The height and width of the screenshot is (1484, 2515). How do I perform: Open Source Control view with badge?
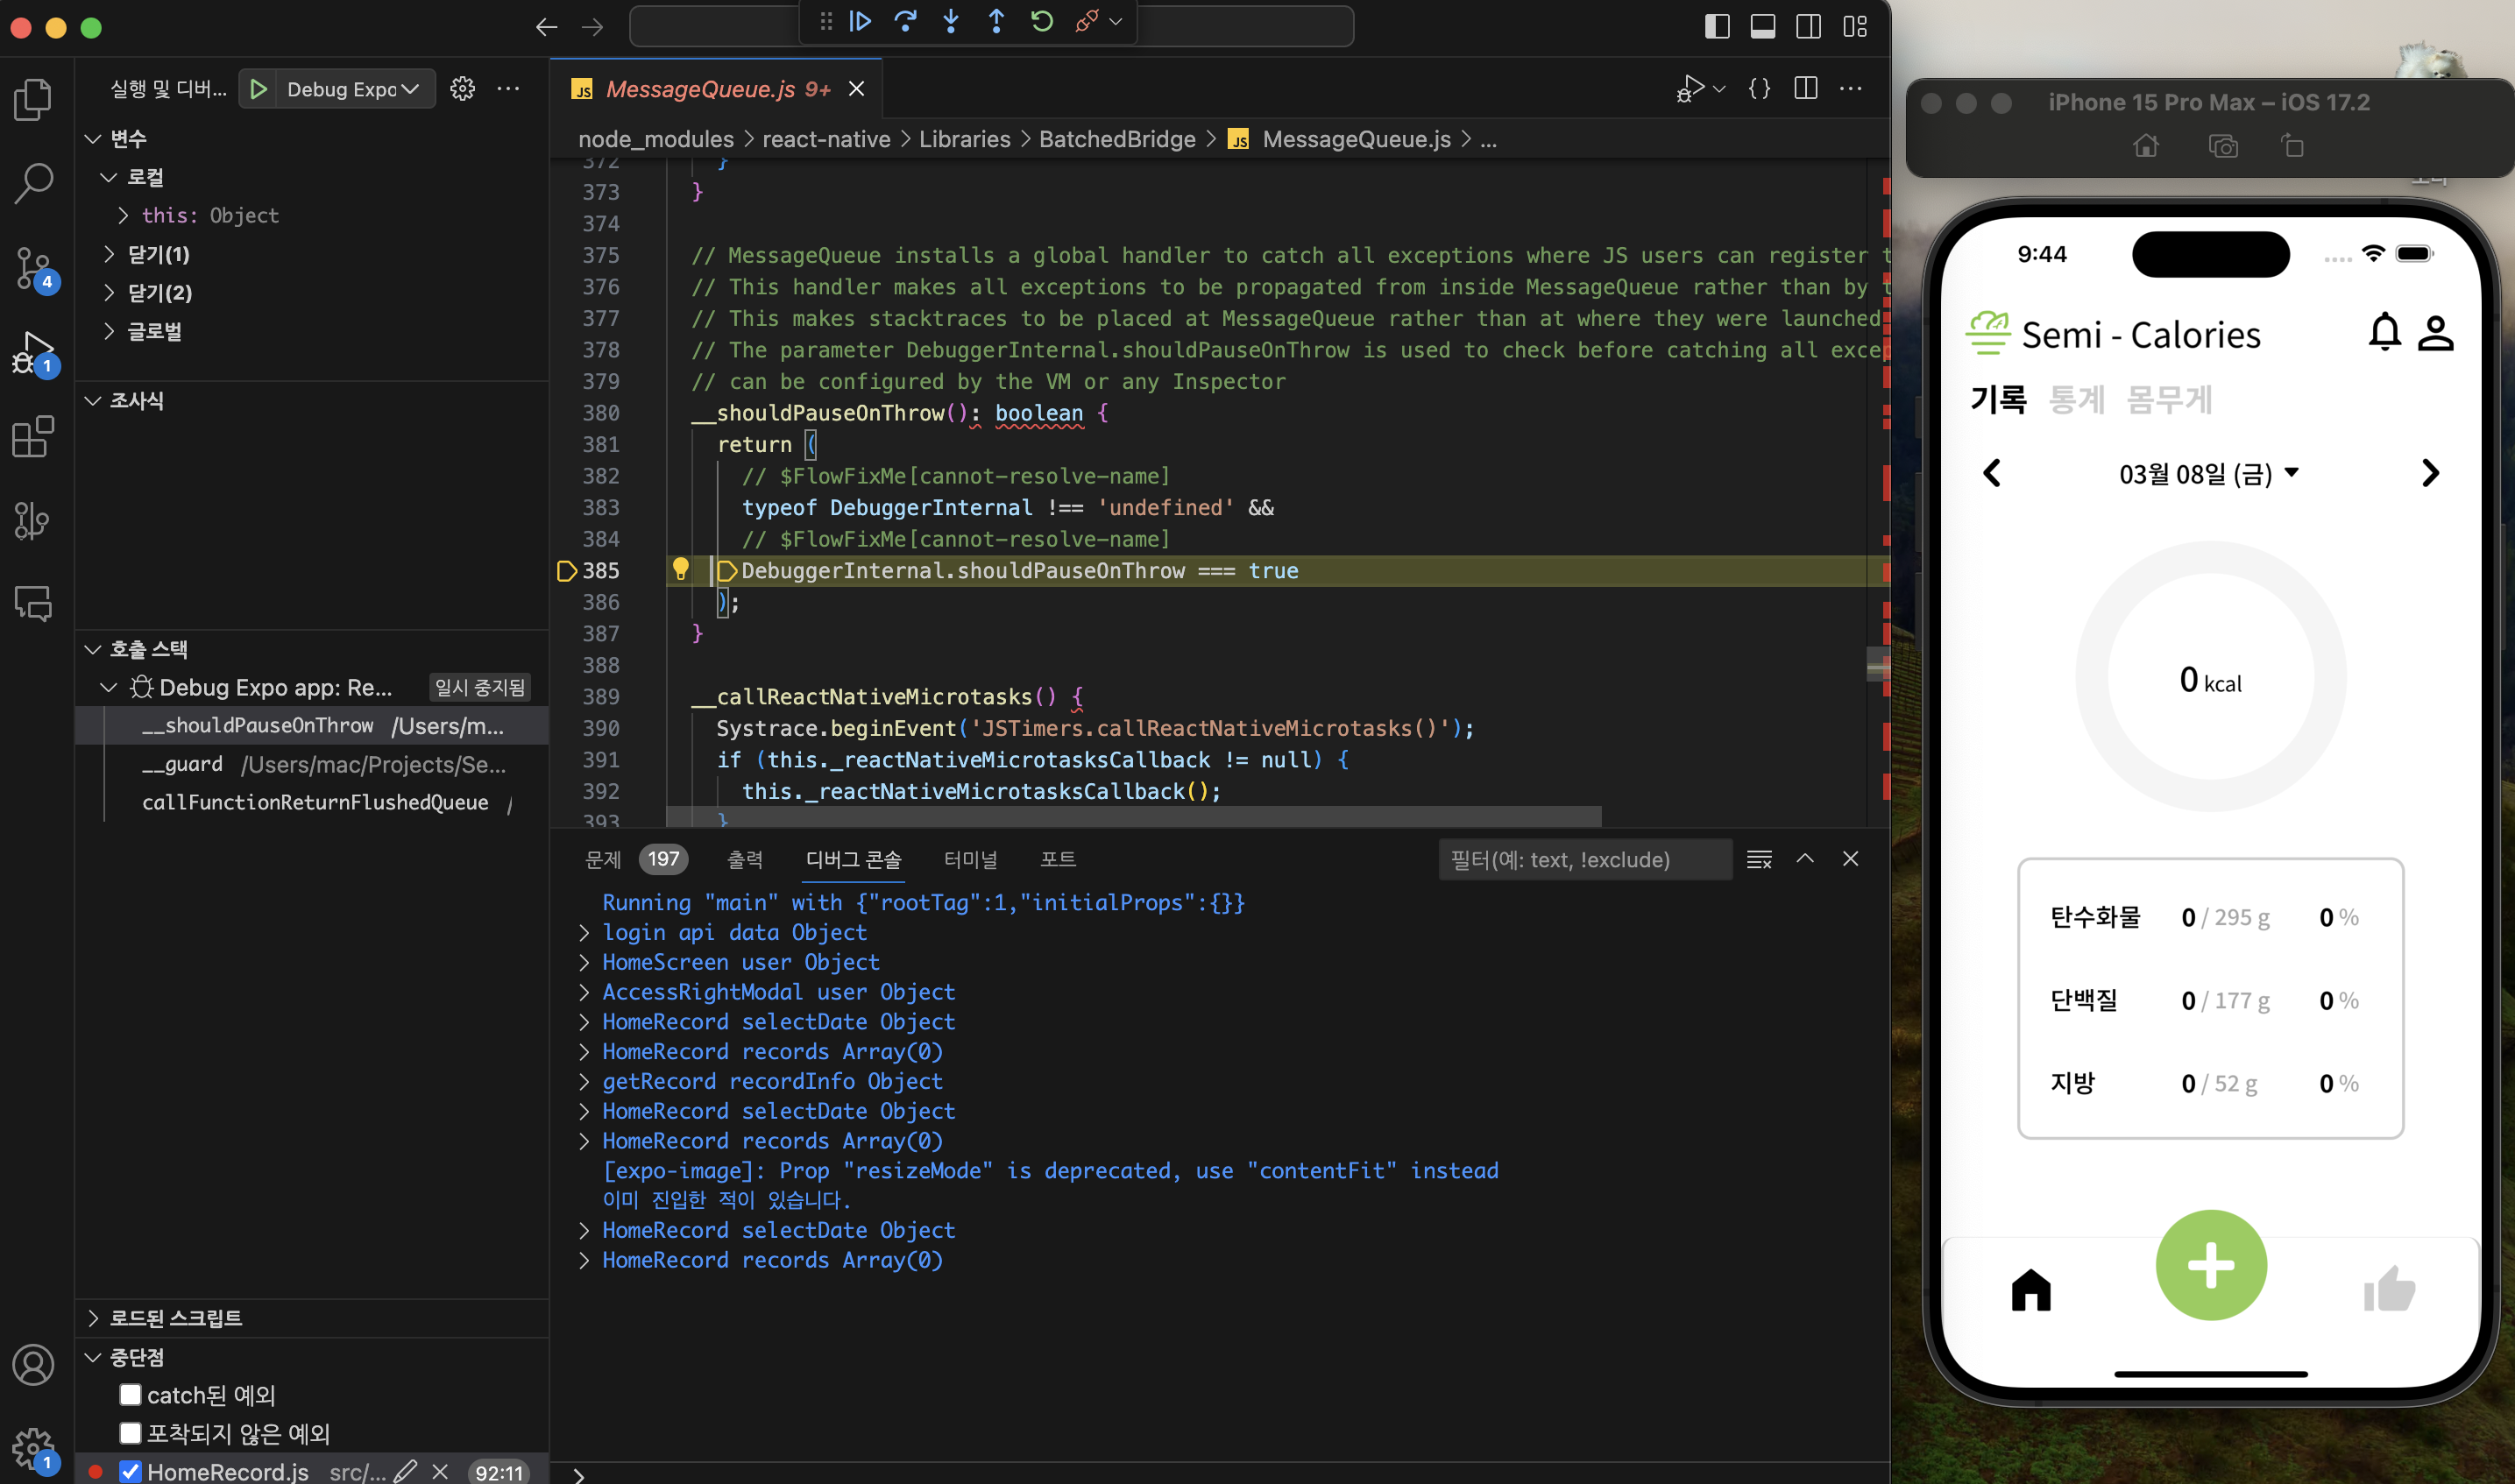coord(33,267)
